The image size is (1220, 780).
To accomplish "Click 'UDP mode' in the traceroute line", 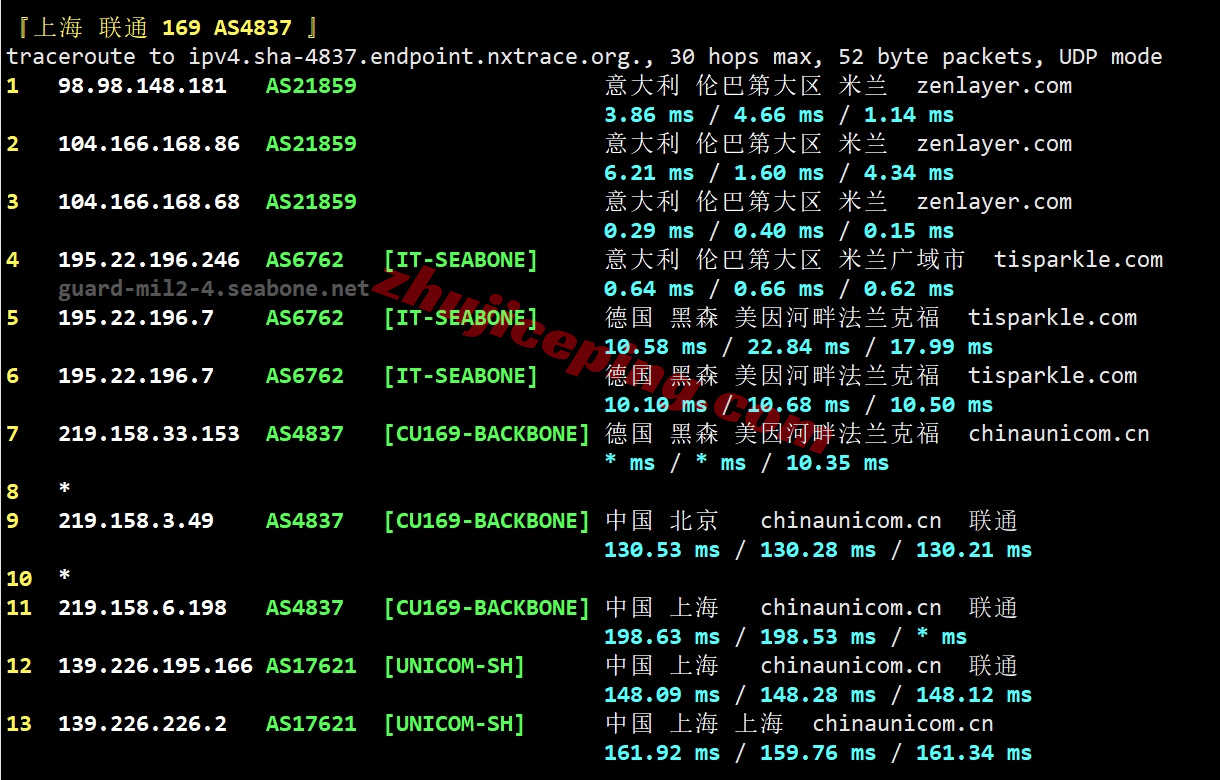I will point(1111,57).
